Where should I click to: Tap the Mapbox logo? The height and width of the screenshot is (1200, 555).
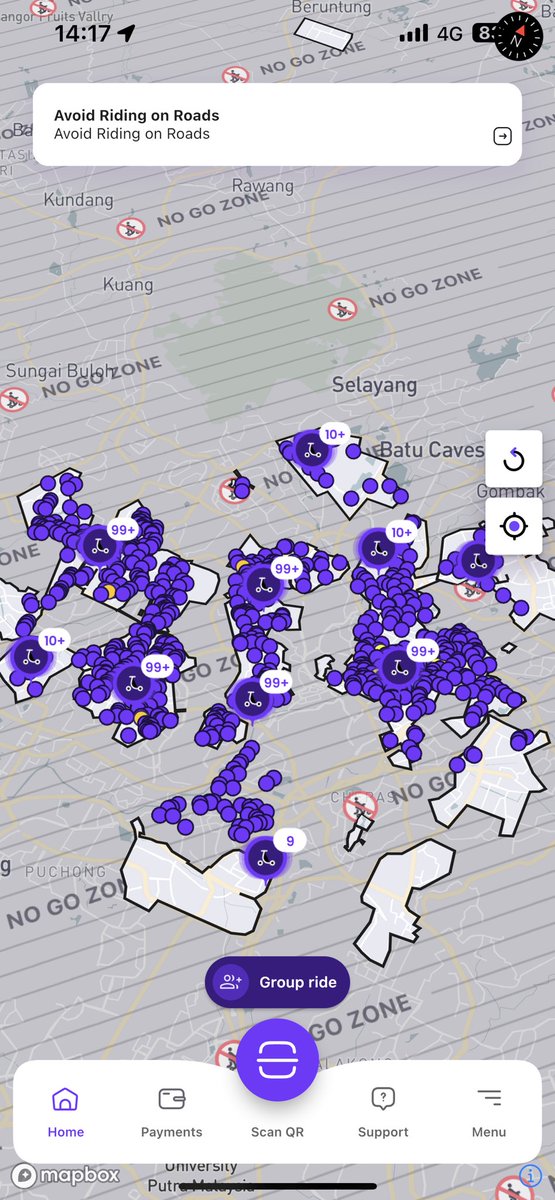[x=66, y=1175]
